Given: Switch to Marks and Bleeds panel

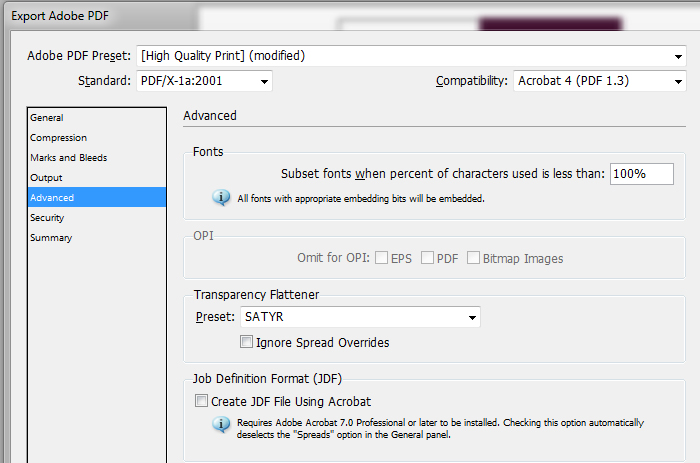Looking at the screenshot, I should tap(96, 158).
